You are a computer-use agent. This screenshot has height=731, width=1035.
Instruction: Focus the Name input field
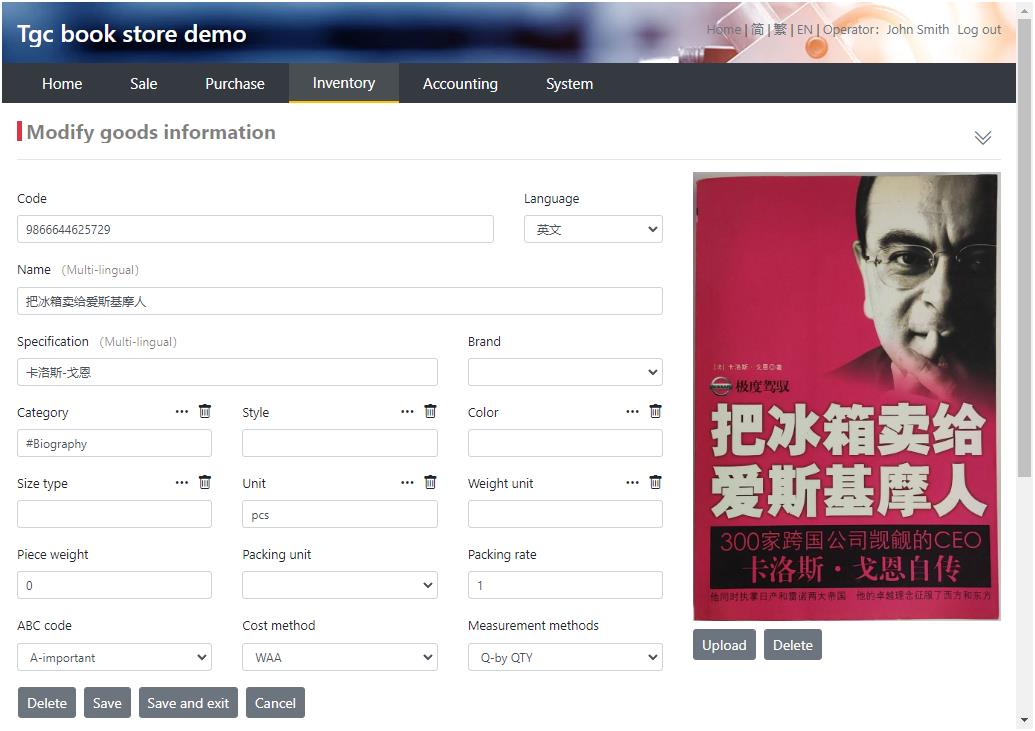pos(340,301)
